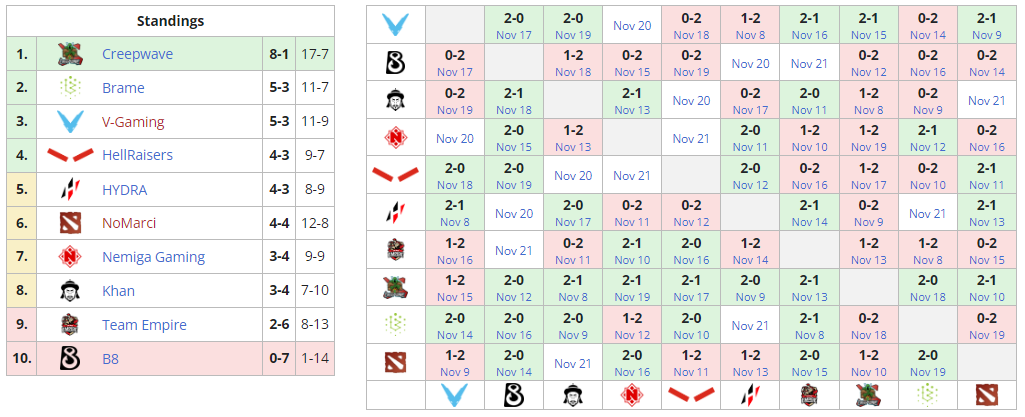Click the B8 logo in the standings list

point(69,357)
